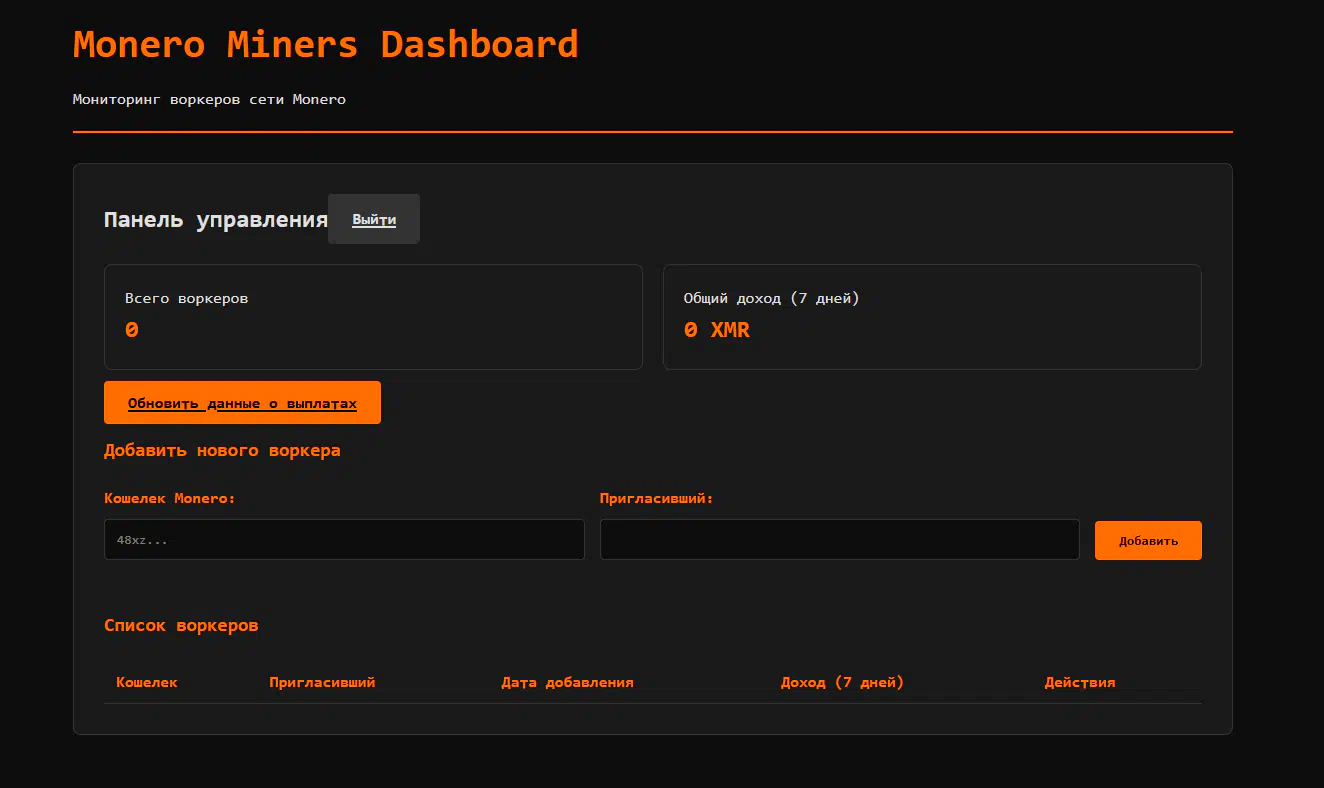This screenshot has width=1324, height=788.
Task: Select the Кошелек table column header
Action: click(x=147, y=682)
